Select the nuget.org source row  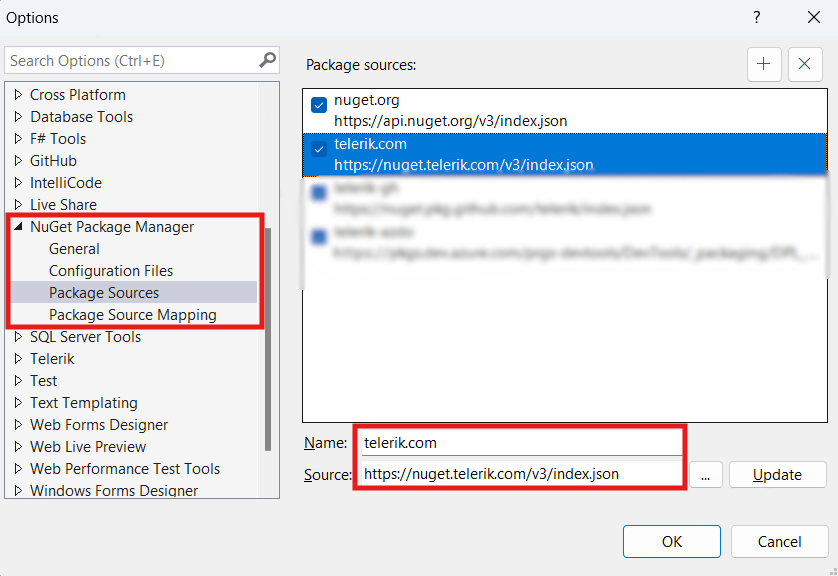[x=564, y=111]
